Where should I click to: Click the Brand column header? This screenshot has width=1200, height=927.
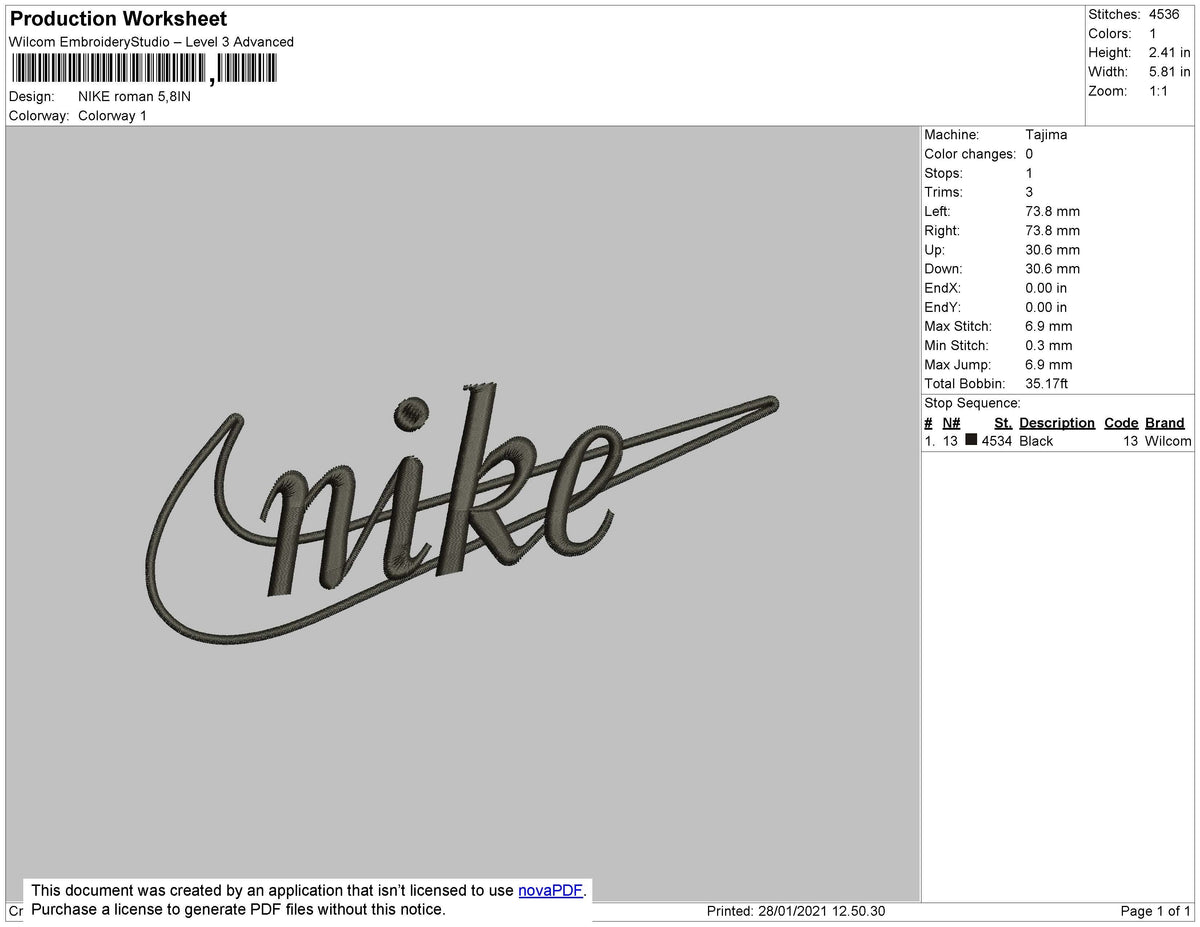(1164, 422)
